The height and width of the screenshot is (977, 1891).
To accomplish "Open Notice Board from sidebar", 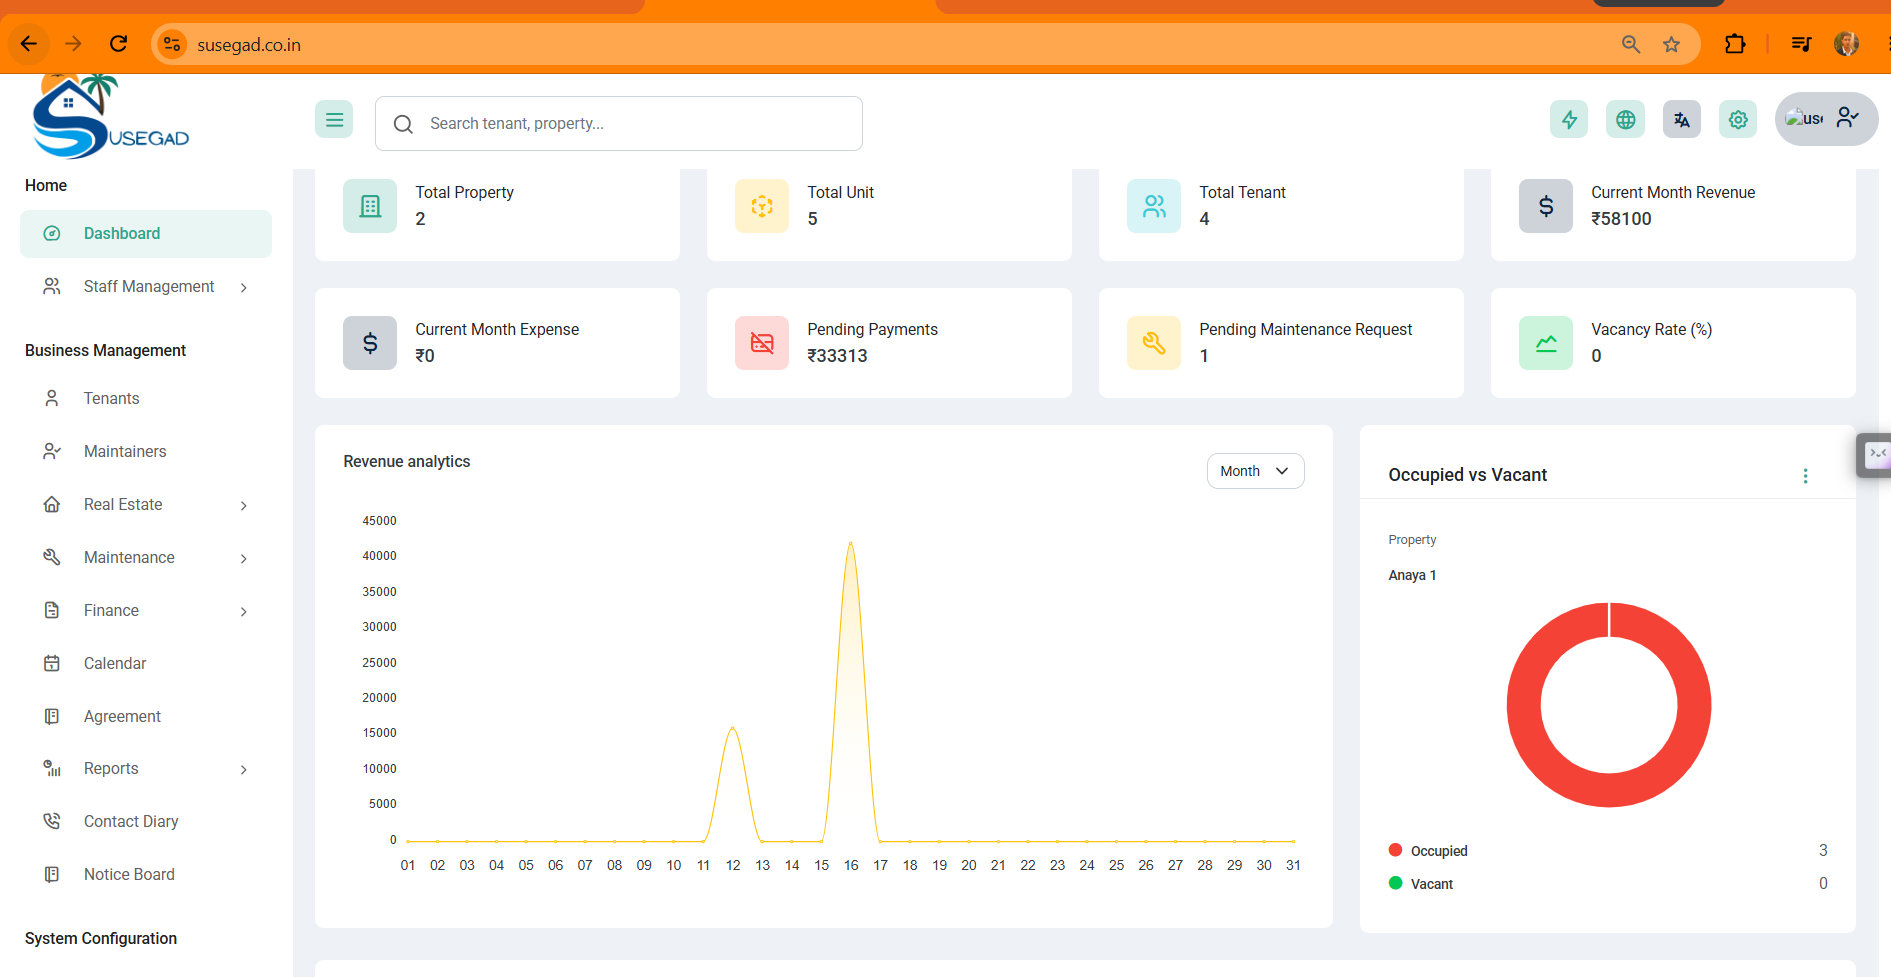I will click(x=129, y=874).
